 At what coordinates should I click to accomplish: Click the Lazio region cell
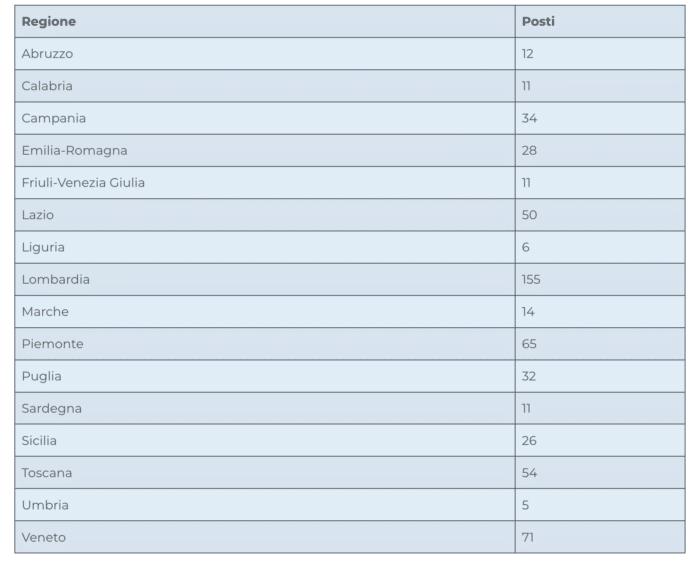pyautogui.click(x=38, y=215)
